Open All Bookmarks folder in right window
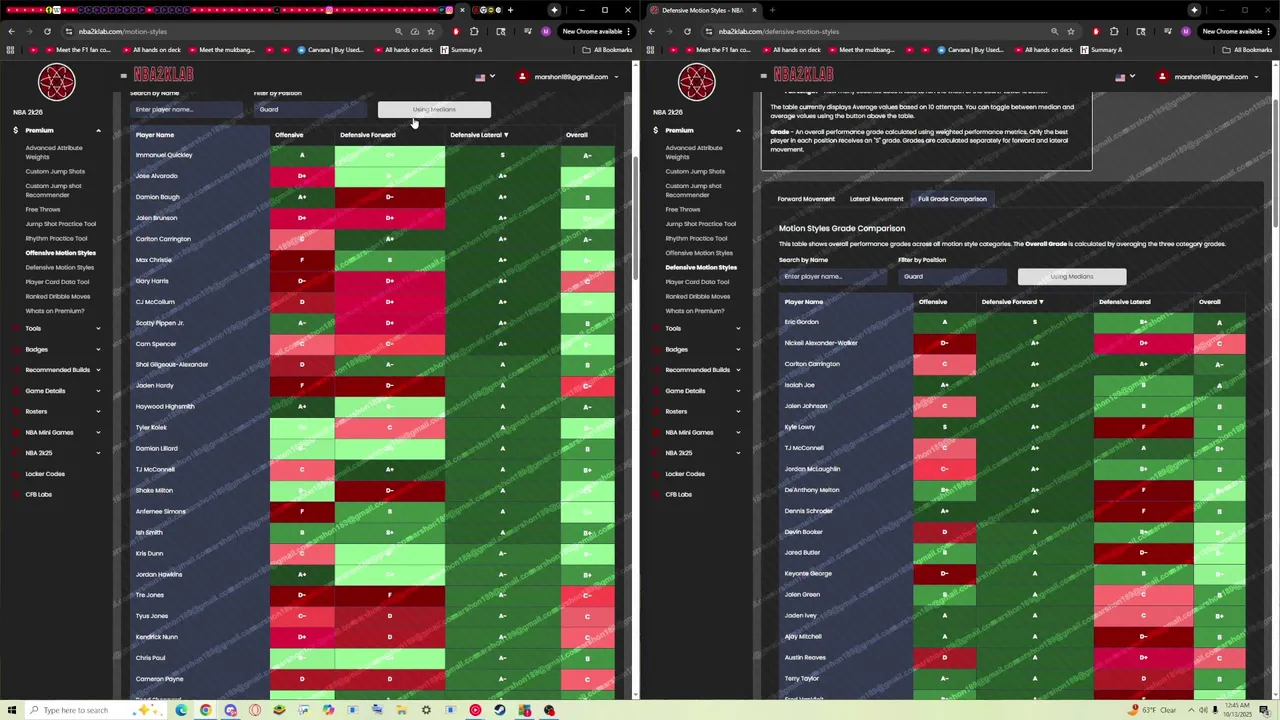The height and width of the screenshot is (720, 1280). [x=1248, y=50]
